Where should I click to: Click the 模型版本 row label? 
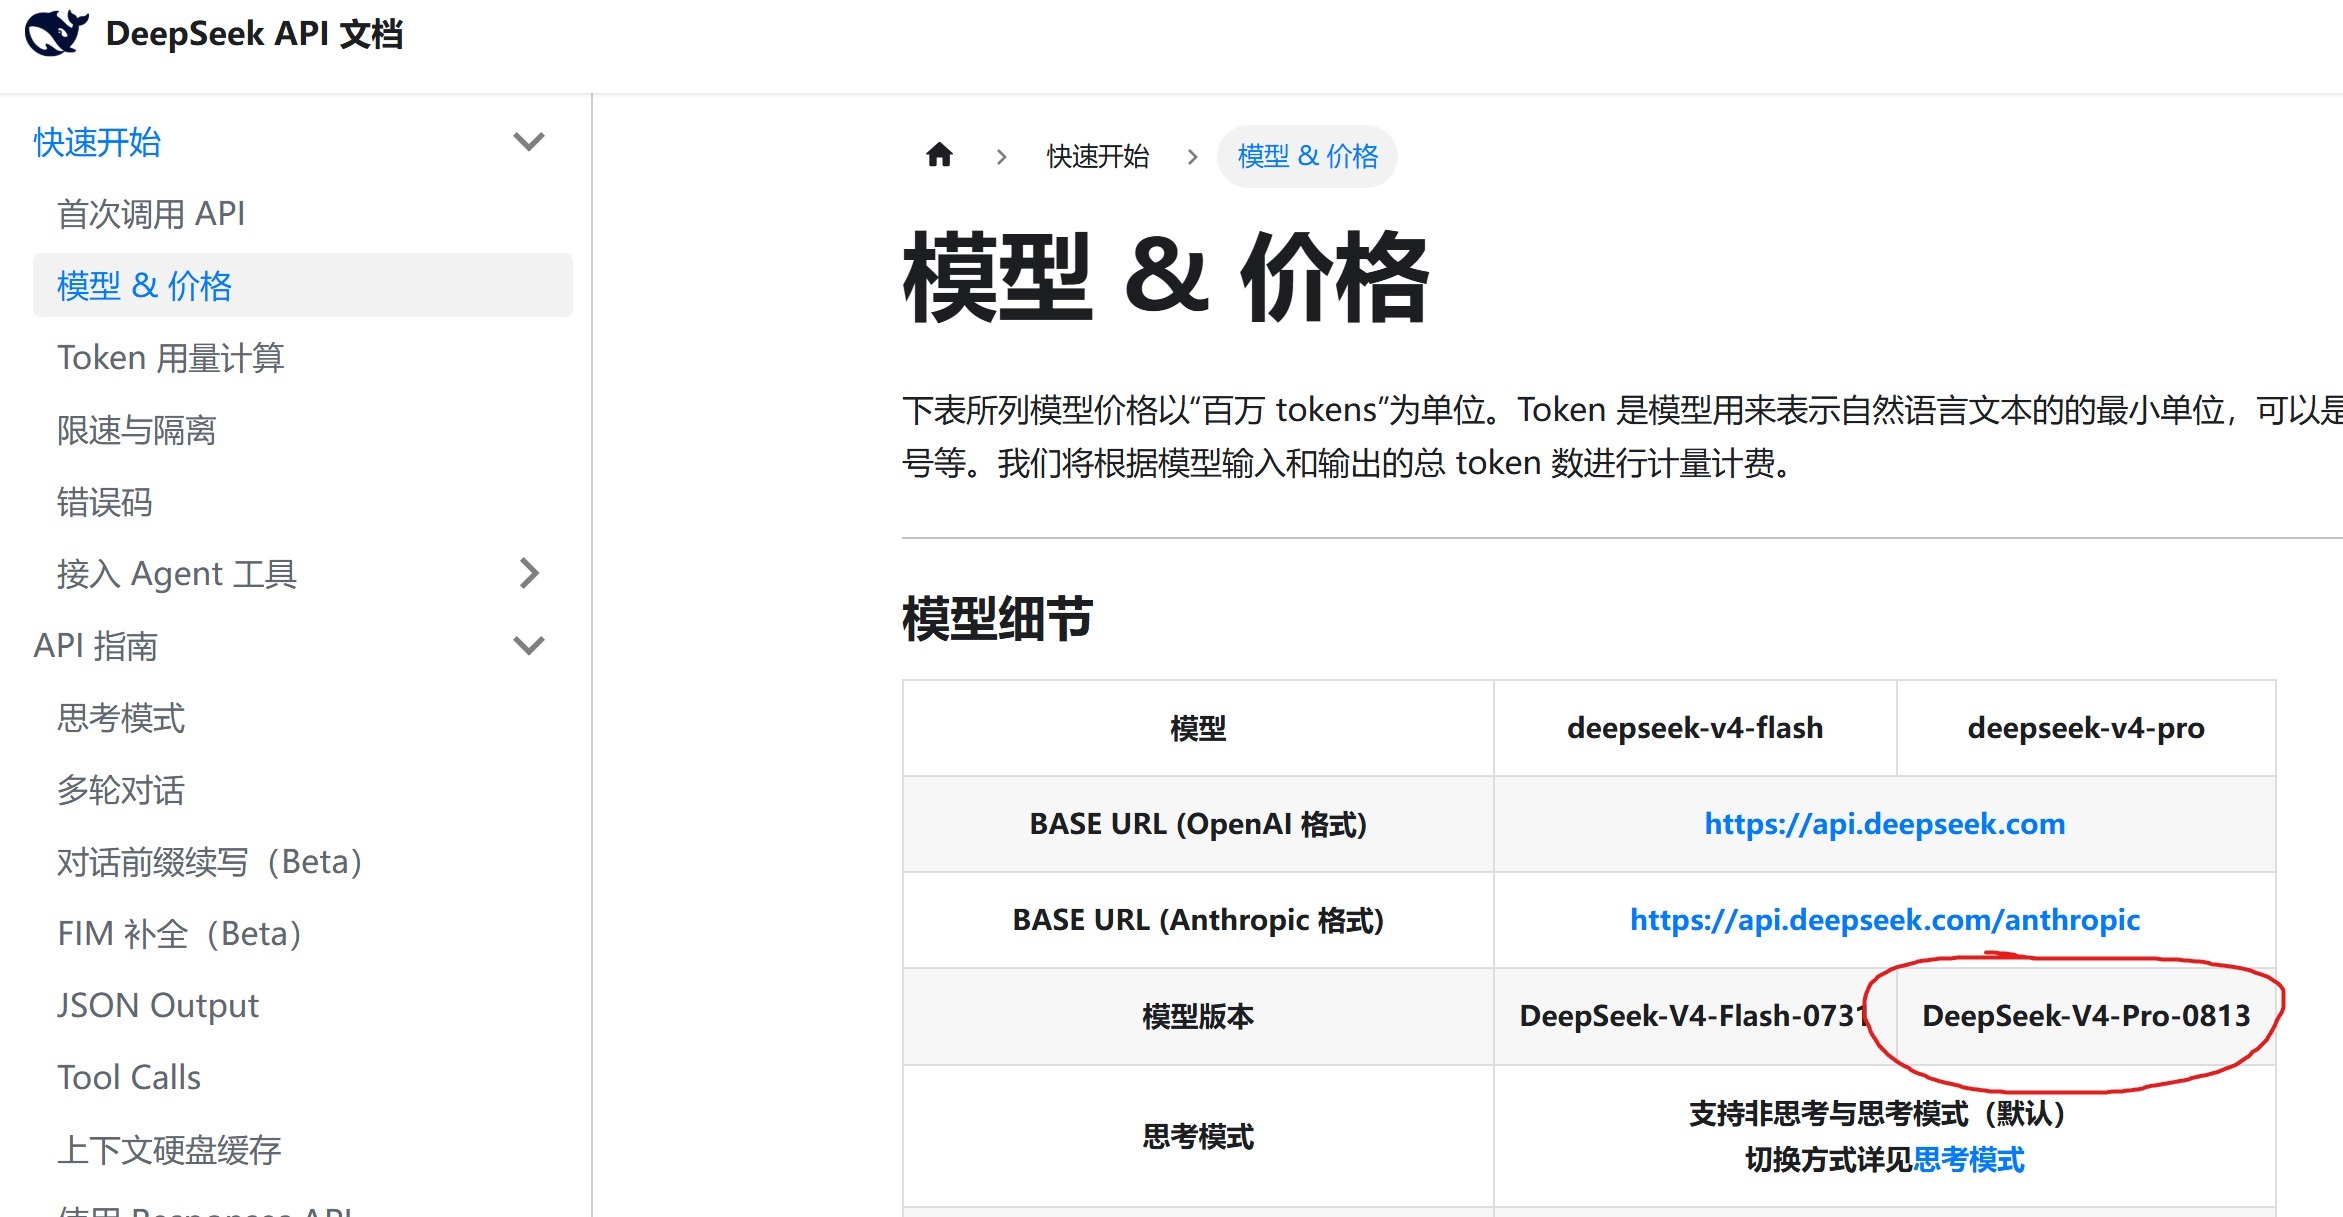[x=1198, y=1016]
